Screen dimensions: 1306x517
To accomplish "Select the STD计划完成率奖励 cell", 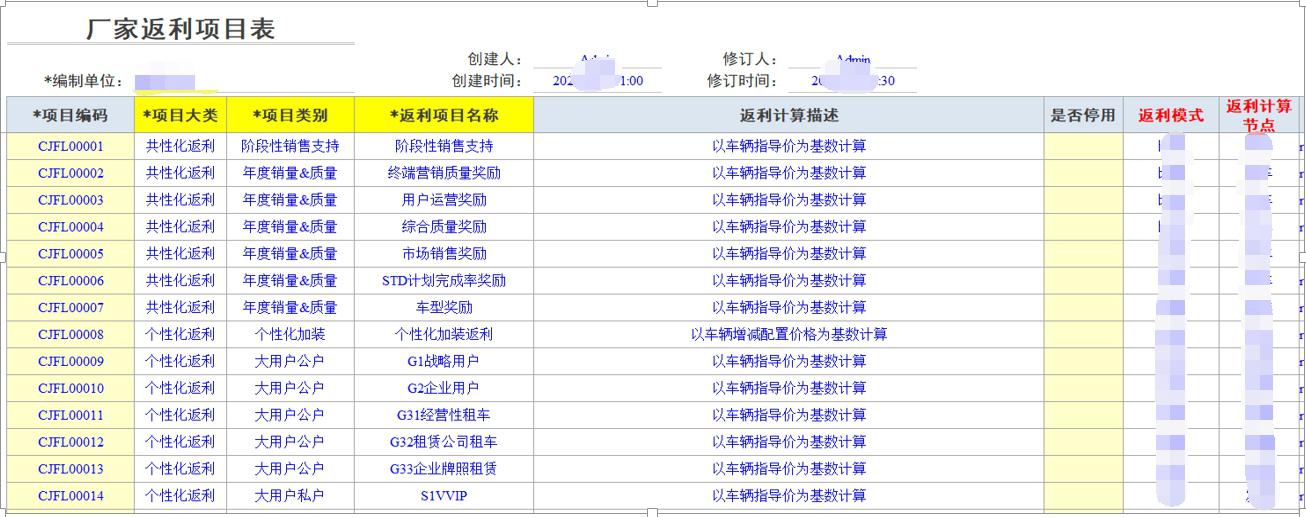I will [444, 280].
